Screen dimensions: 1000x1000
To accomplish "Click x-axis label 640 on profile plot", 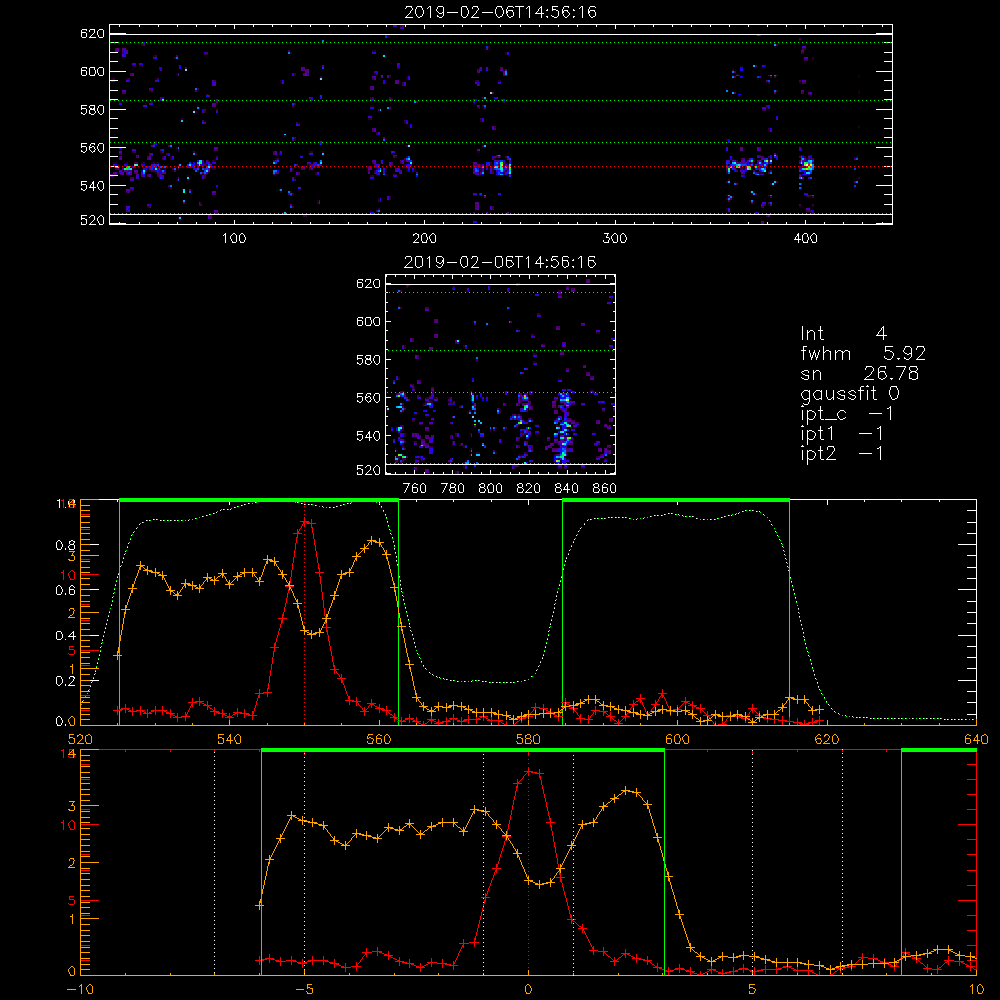I will pos(976,740).
